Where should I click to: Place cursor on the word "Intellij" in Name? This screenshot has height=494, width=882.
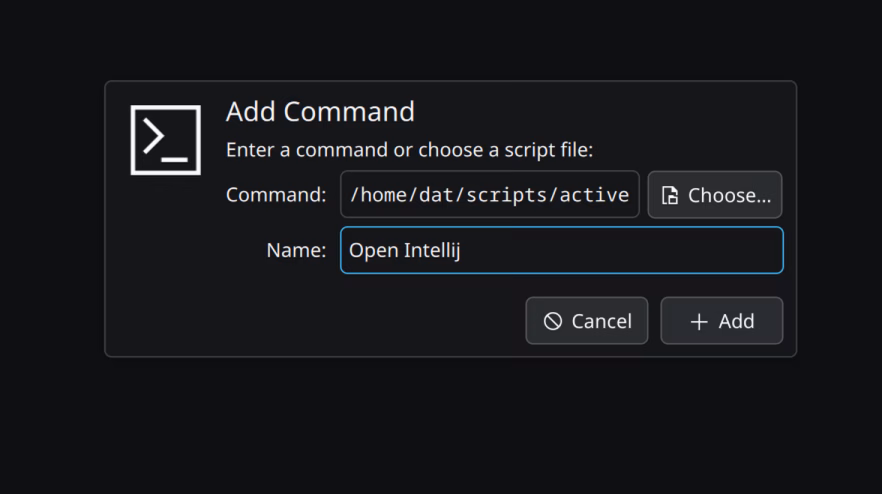[431, 250]
